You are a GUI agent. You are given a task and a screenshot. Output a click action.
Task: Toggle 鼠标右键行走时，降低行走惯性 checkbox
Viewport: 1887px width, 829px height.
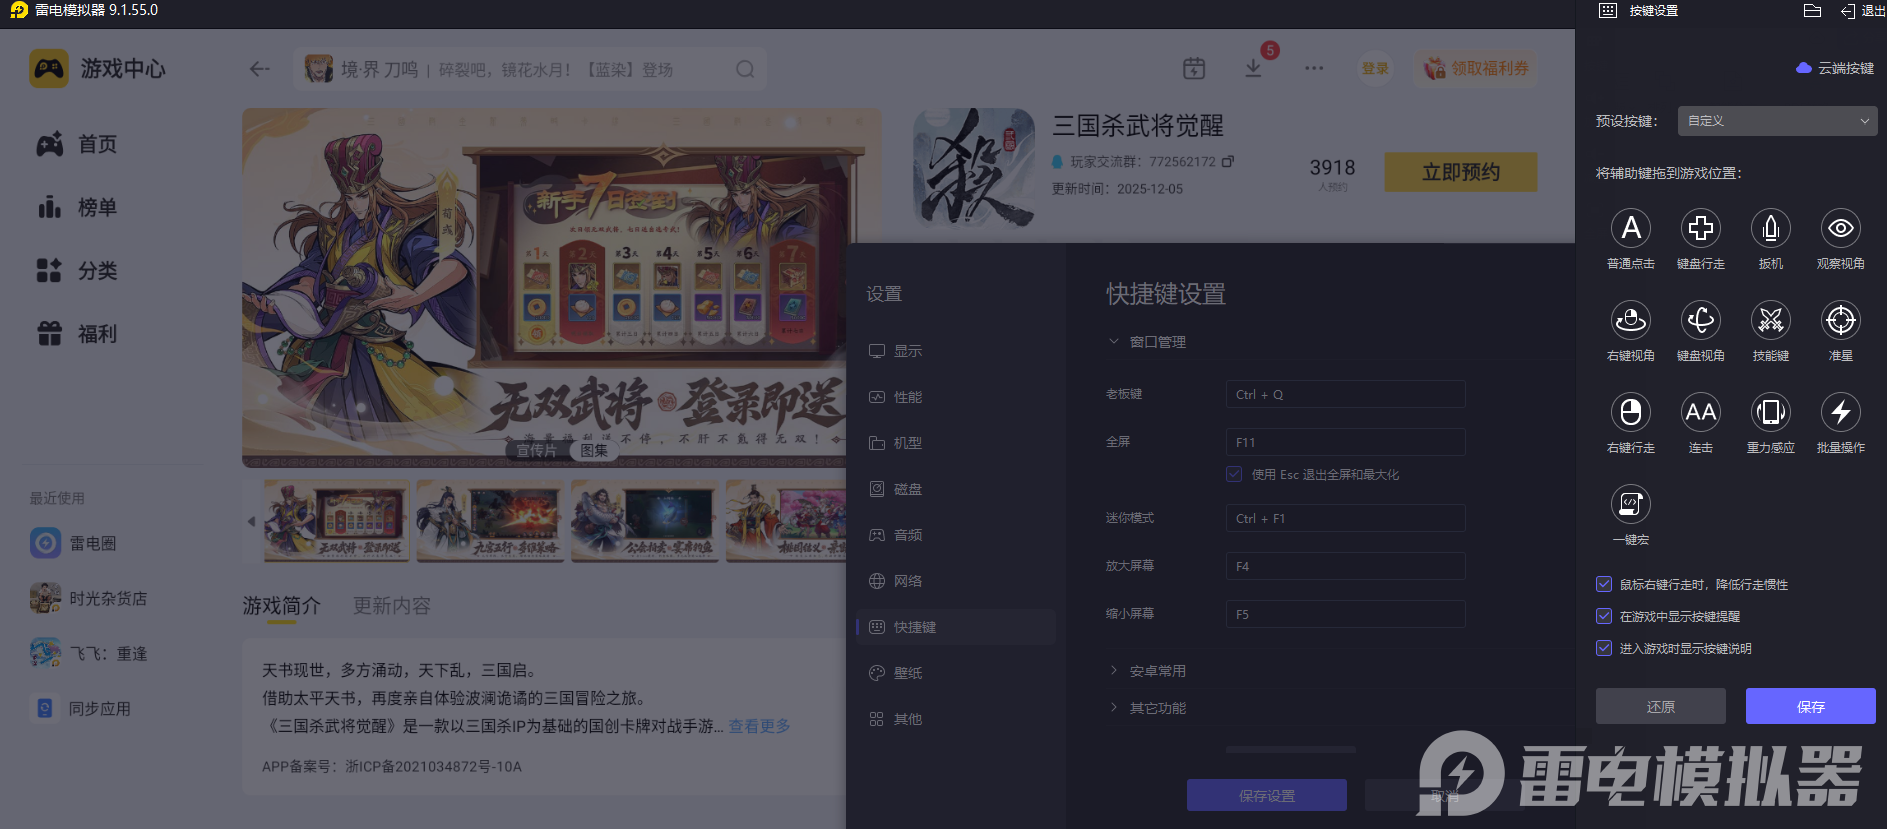[1604, 584]
